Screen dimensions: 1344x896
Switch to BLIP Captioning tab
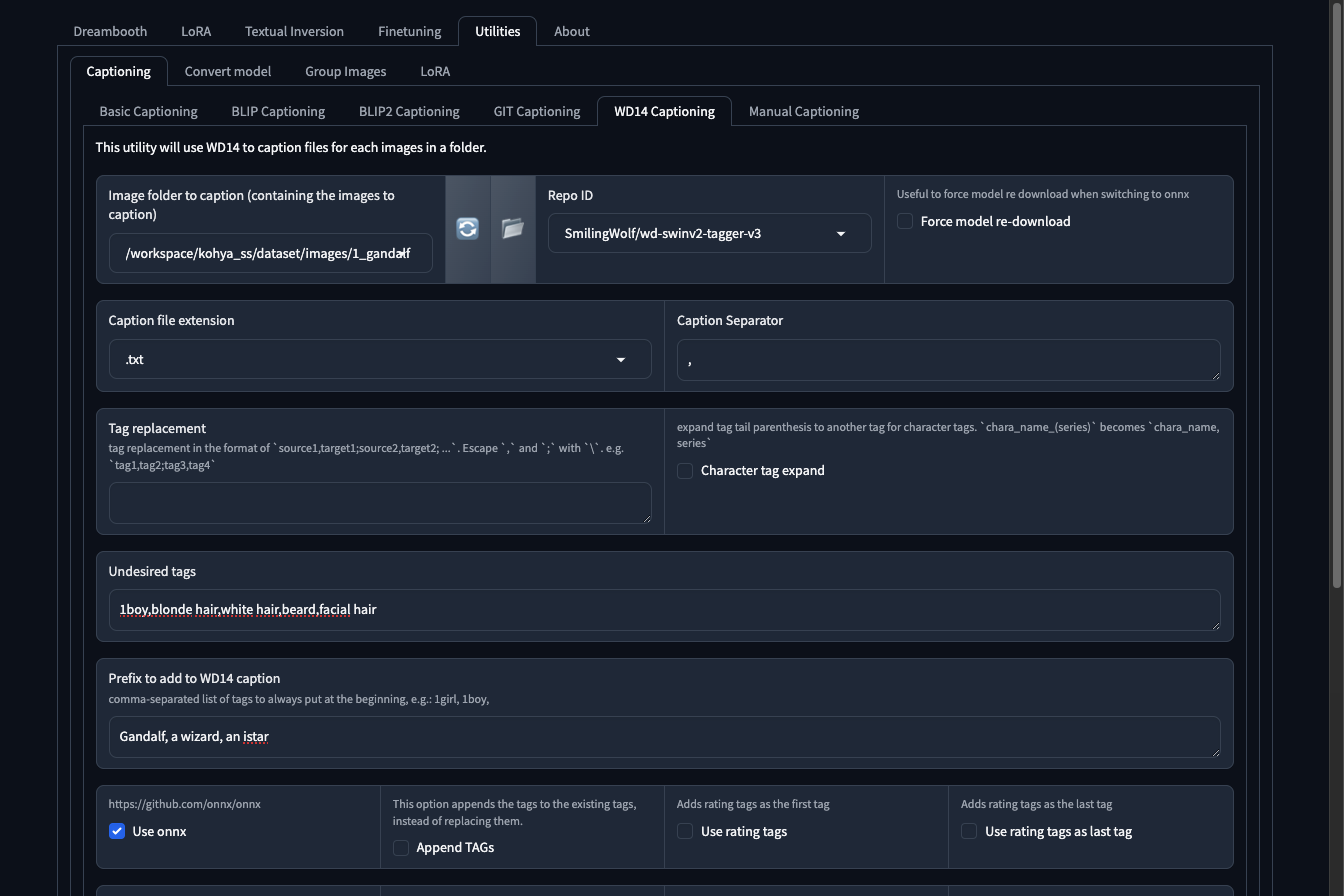(277, 111)
